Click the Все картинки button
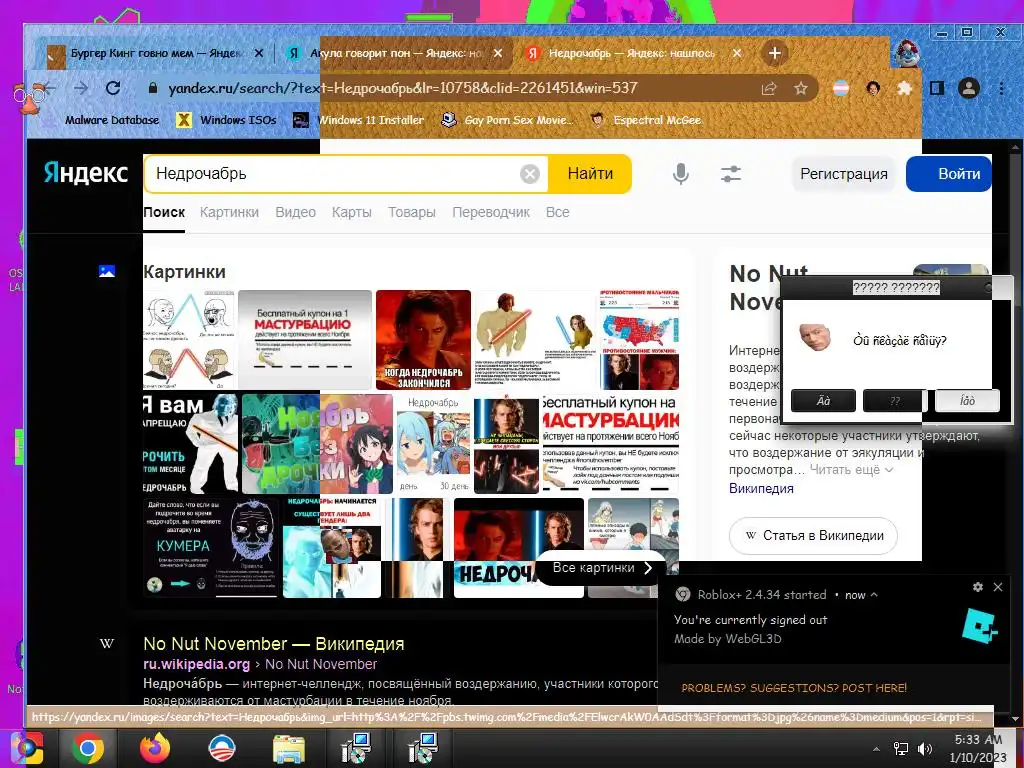The width and height of the screenshot is (1024, 768). point(601,568)
